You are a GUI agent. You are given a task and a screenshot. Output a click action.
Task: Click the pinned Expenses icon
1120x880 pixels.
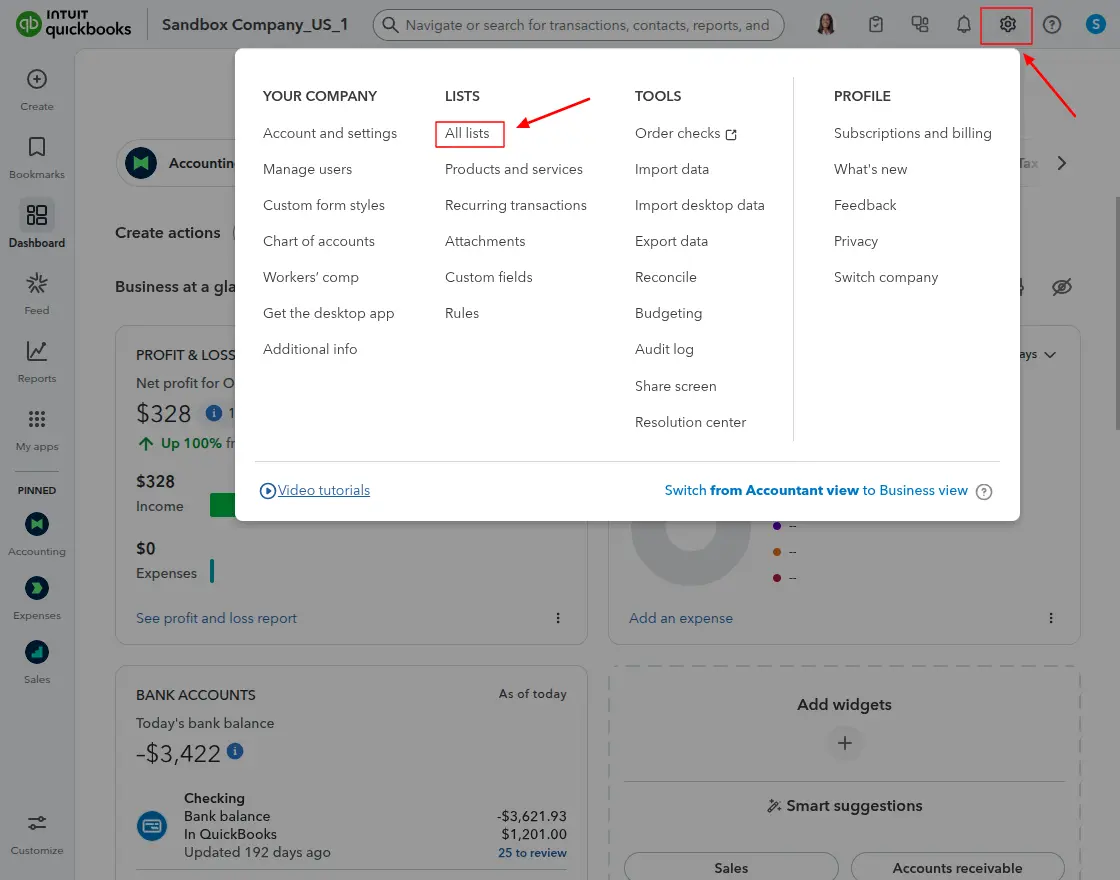37,588
